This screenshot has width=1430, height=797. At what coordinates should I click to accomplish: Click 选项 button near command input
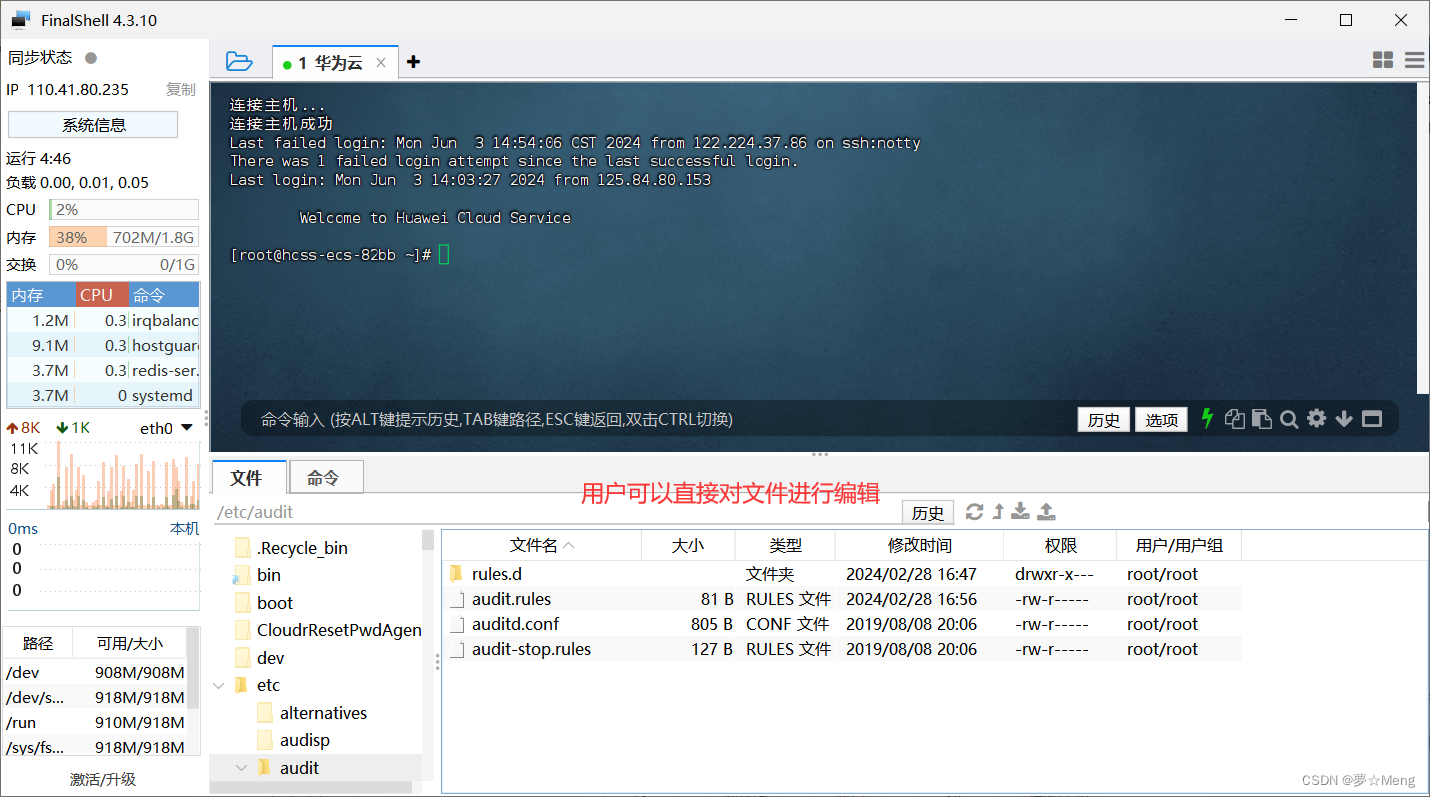[1161, 419]
